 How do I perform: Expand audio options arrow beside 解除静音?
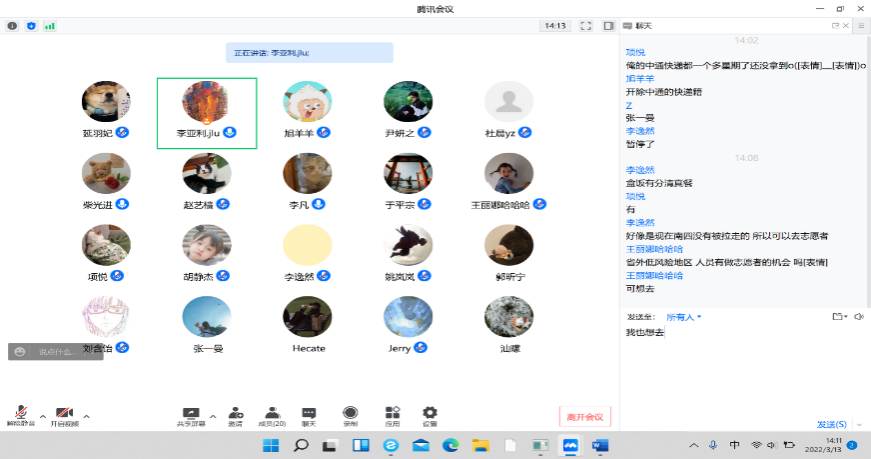(42, 415)
